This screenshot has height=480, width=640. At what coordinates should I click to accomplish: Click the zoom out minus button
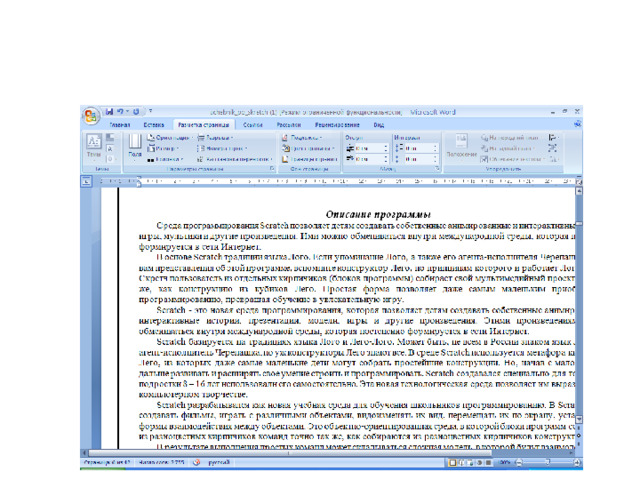pos(518,462)
